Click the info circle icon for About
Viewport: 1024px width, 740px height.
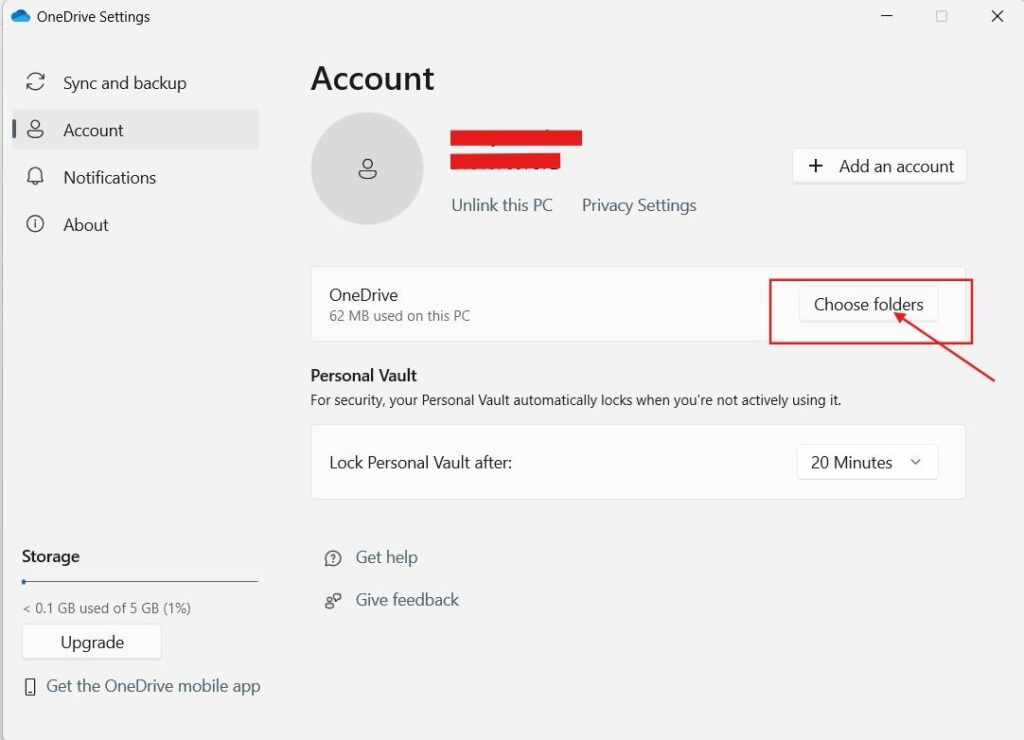(x=35, y=224)
